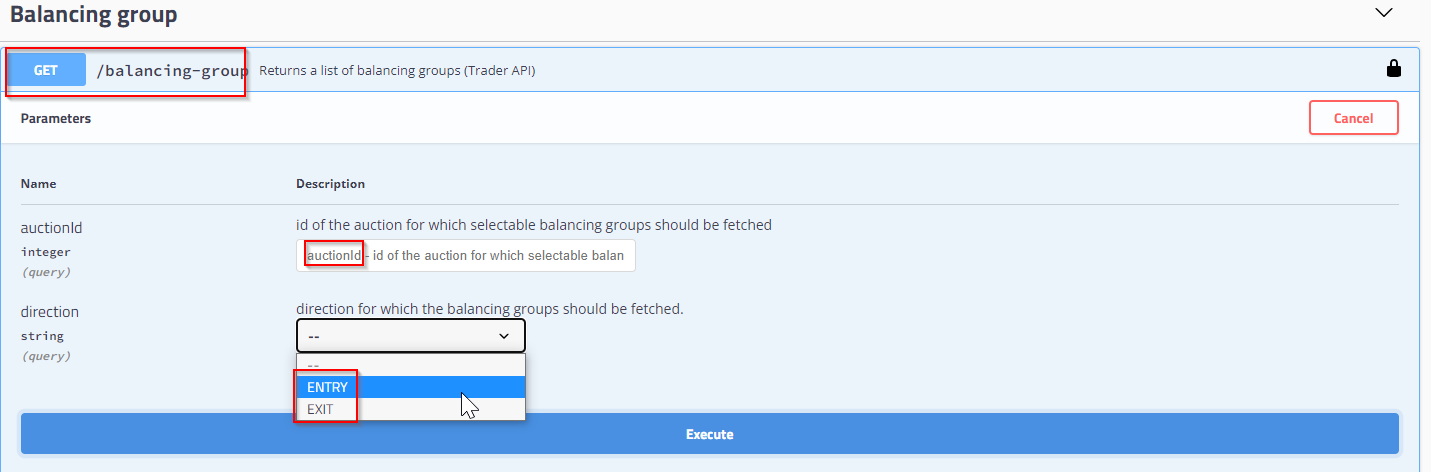Click the integer type label under auctionId
The image size is (1431, 472).
[x=46, y=252]
